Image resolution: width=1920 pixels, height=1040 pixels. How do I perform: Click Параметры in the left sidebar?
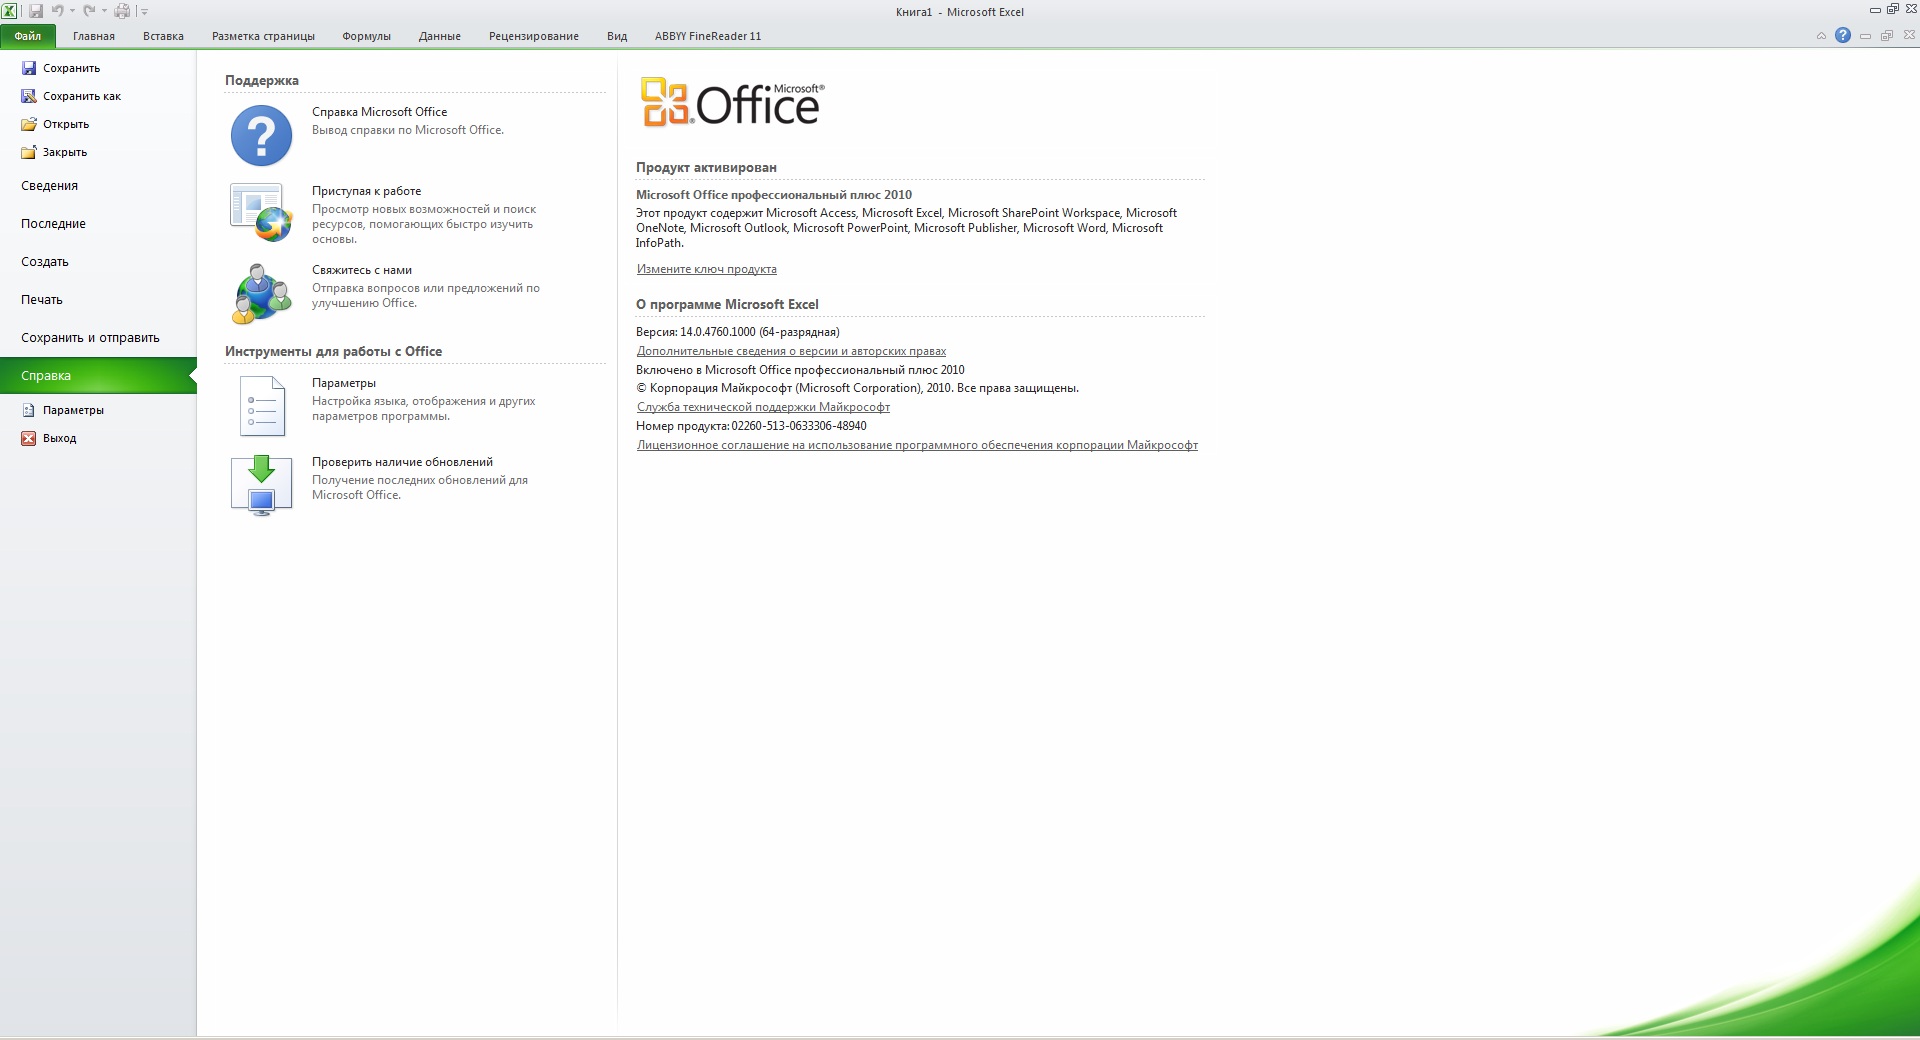[x=73, y=410]
